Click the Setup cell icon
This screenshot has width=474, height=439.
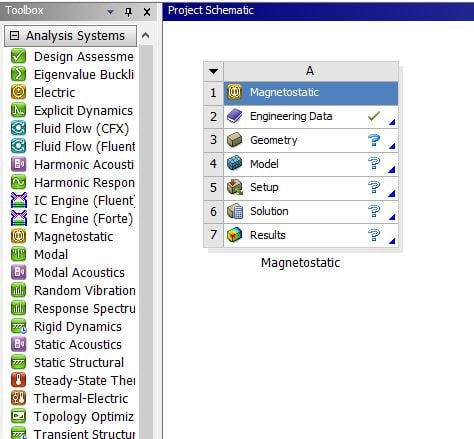[x=235, y=187]
